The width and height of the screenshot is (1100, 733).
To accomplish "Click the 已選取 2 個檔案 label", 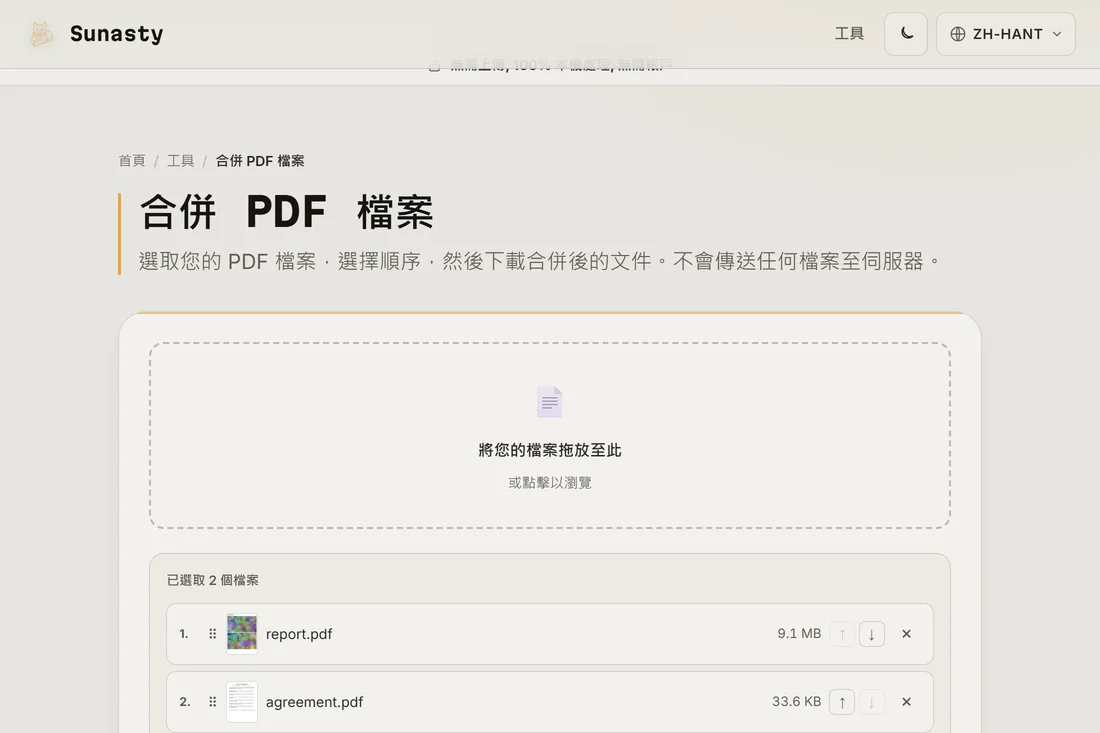I will pos(213,580).
